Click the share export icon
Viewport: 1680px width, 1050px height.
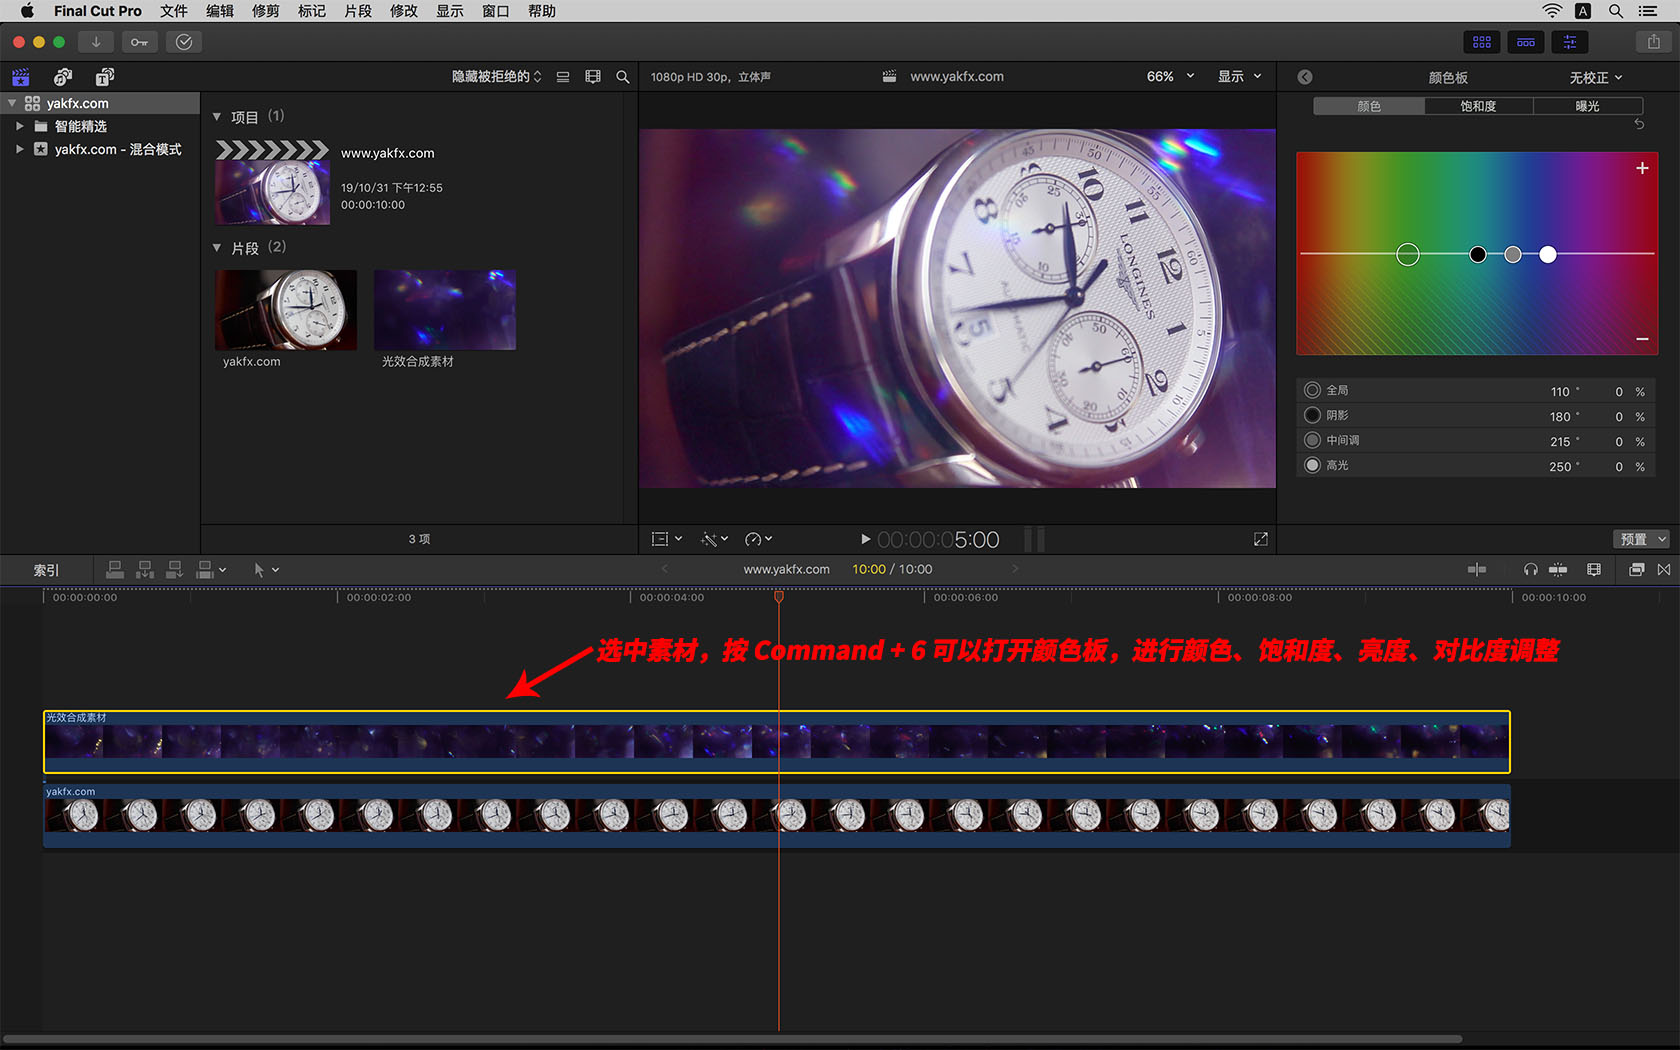pos(1654,42)
